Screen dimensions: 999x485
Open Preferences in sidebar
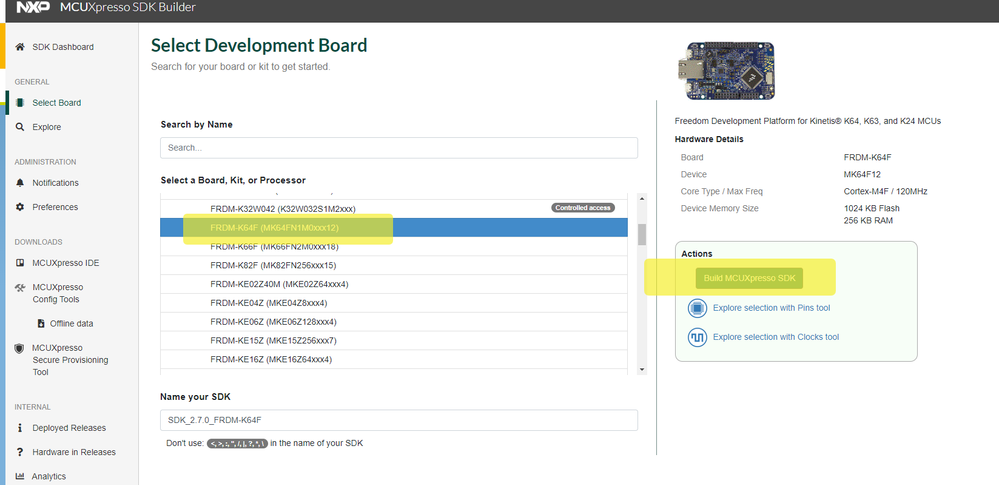point(55,207)
